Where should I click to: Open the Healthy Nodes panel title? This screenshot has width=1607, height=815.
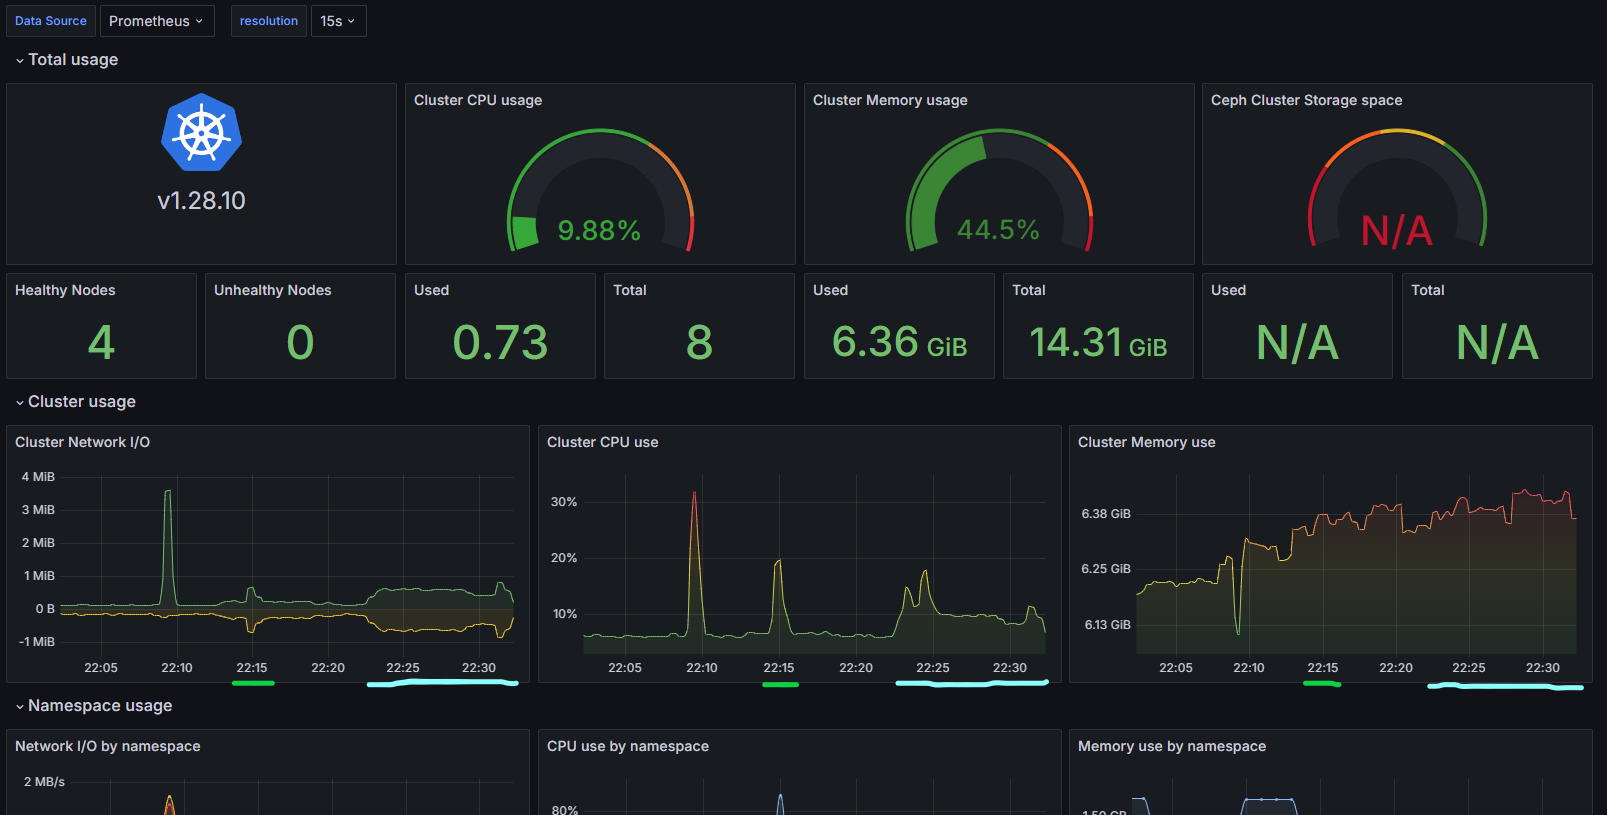tap(65, 290)
